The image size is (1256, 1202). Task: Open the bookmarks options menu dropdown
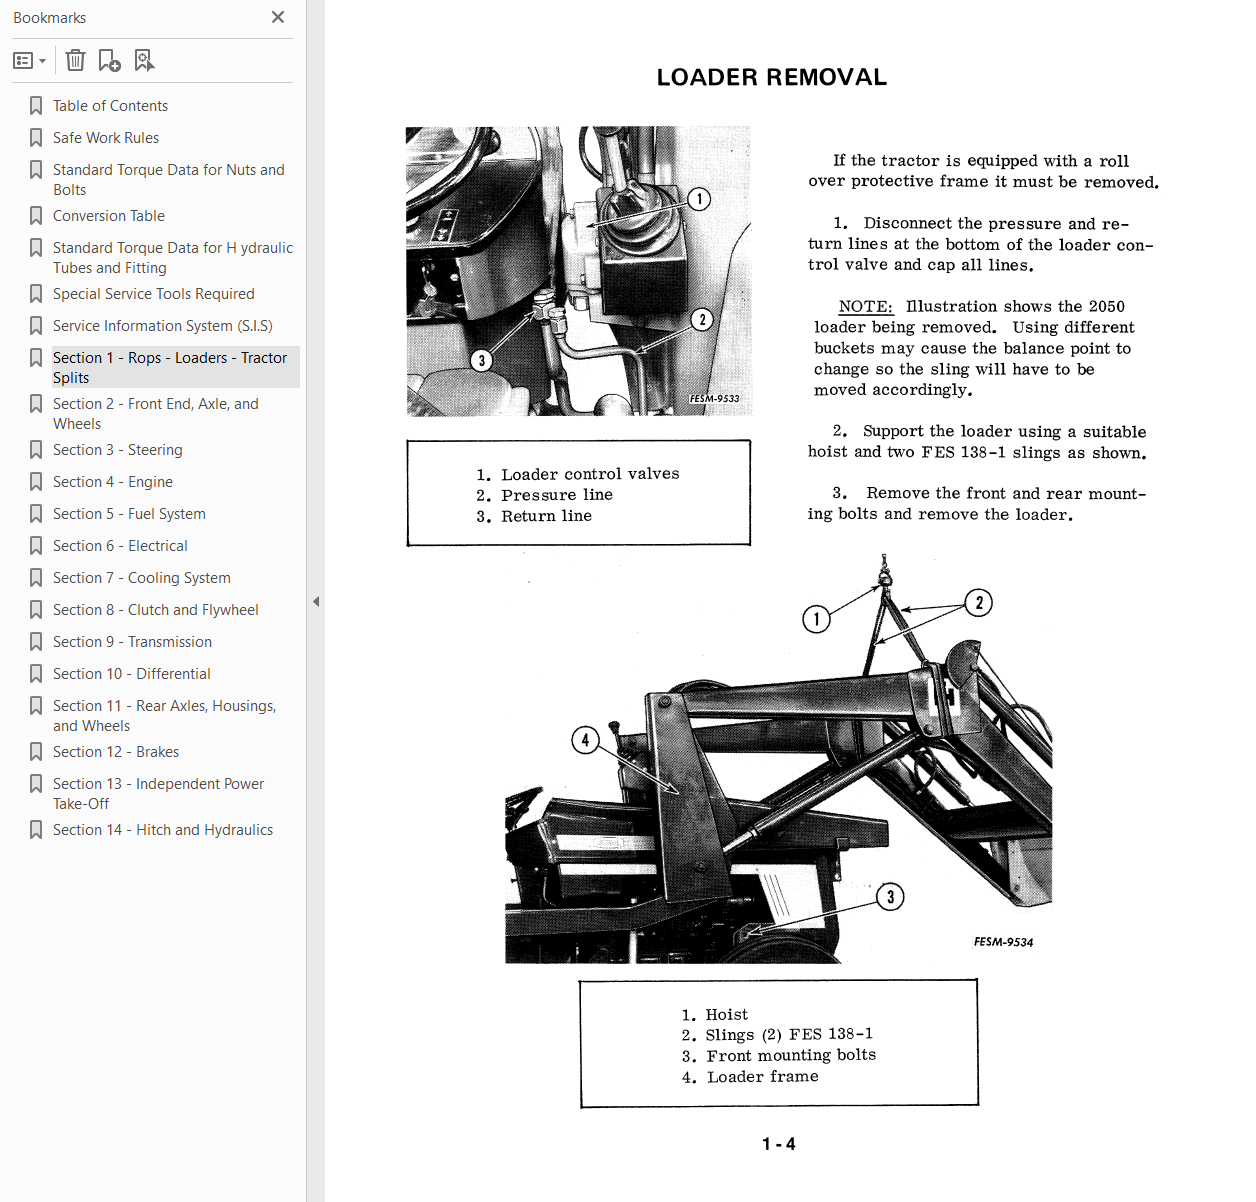(29, 61)
